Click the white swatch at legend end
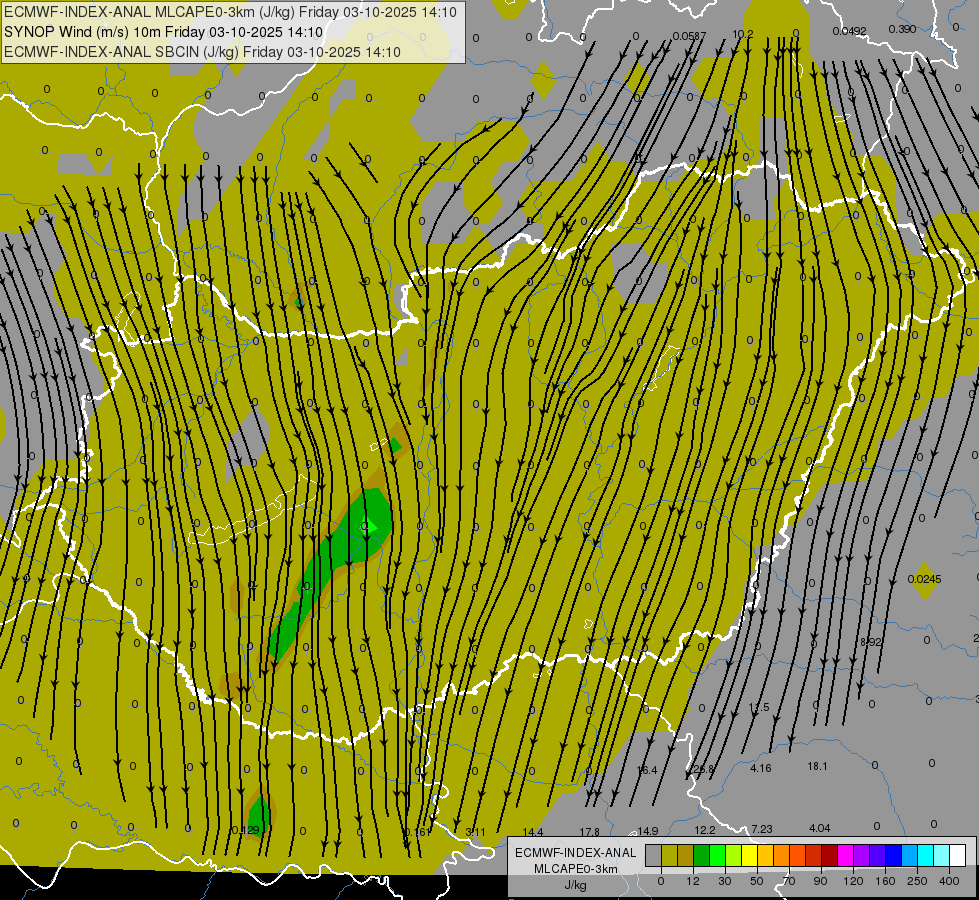This screenshot has height=900, width=979. 957,855
